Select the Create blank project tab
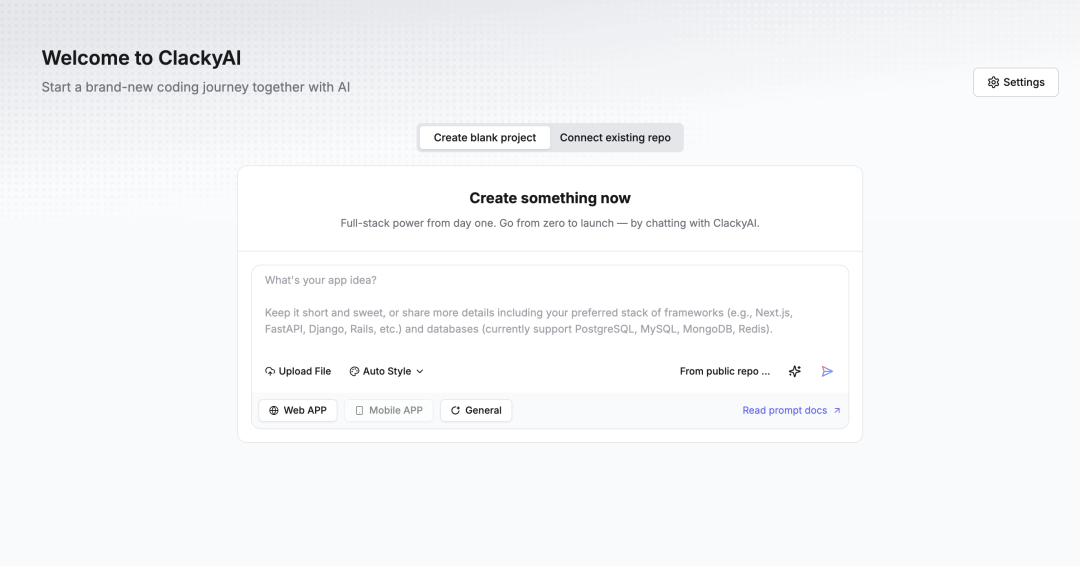 [x=485, y=138]
